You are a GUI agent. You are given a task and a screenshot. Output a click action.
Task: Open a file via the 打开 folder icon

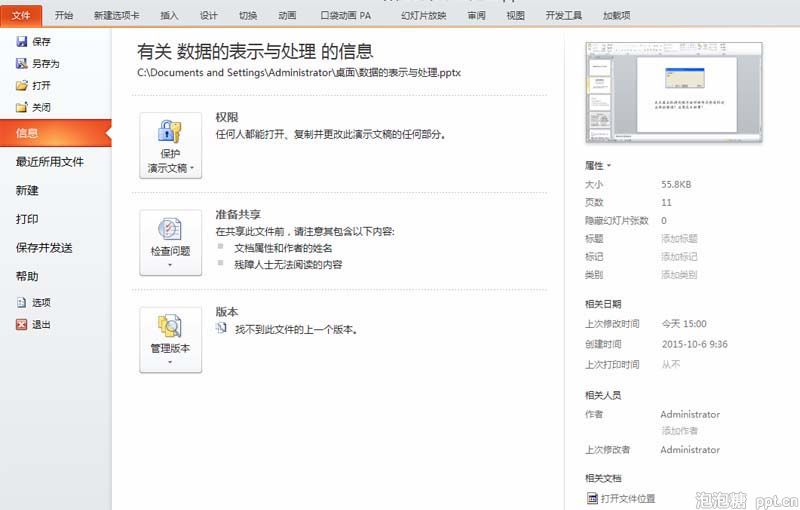point(21,85)
